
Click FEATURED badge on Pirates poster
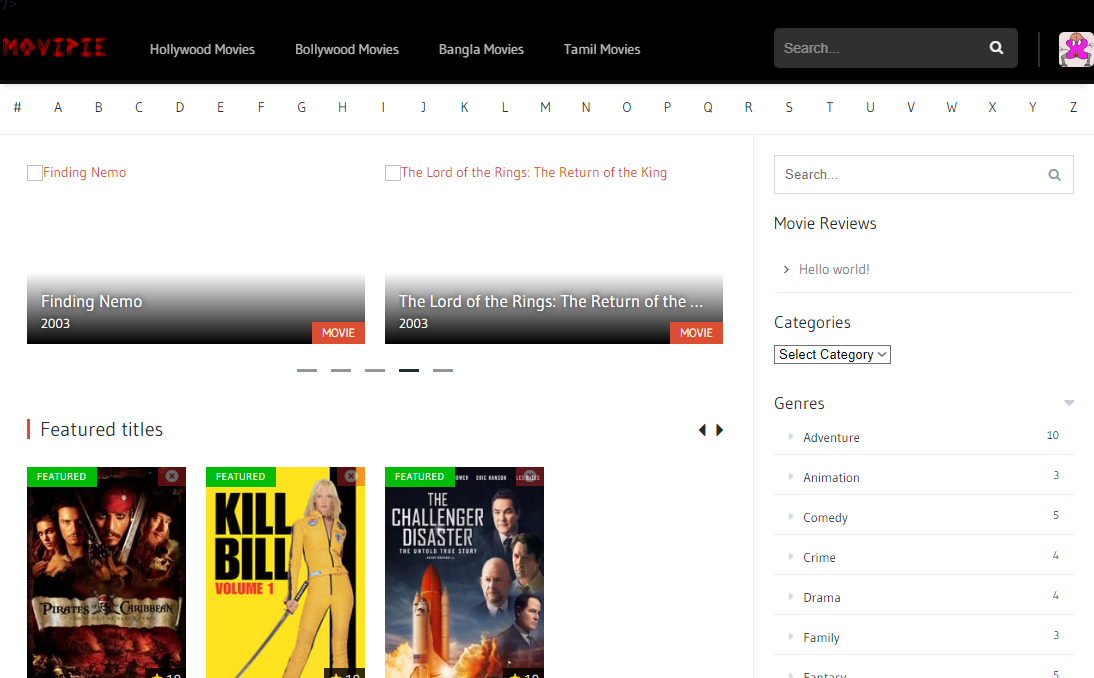tap(61, 476)
